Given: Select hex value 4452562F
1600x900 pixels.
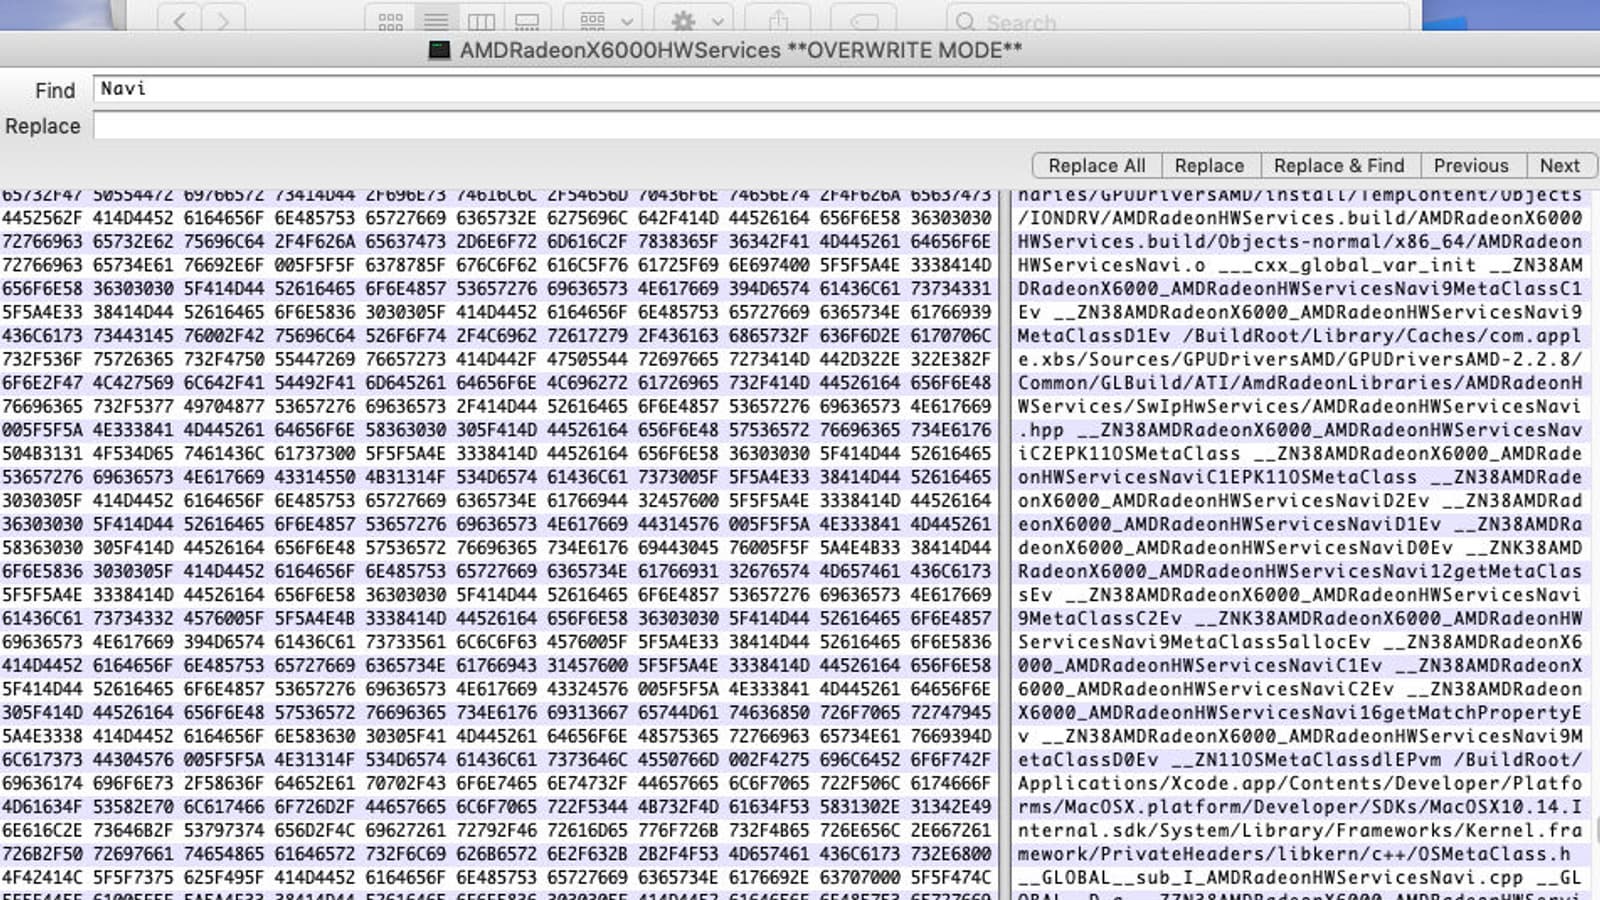Looking at the screenshot, I should tap(42, 218).
